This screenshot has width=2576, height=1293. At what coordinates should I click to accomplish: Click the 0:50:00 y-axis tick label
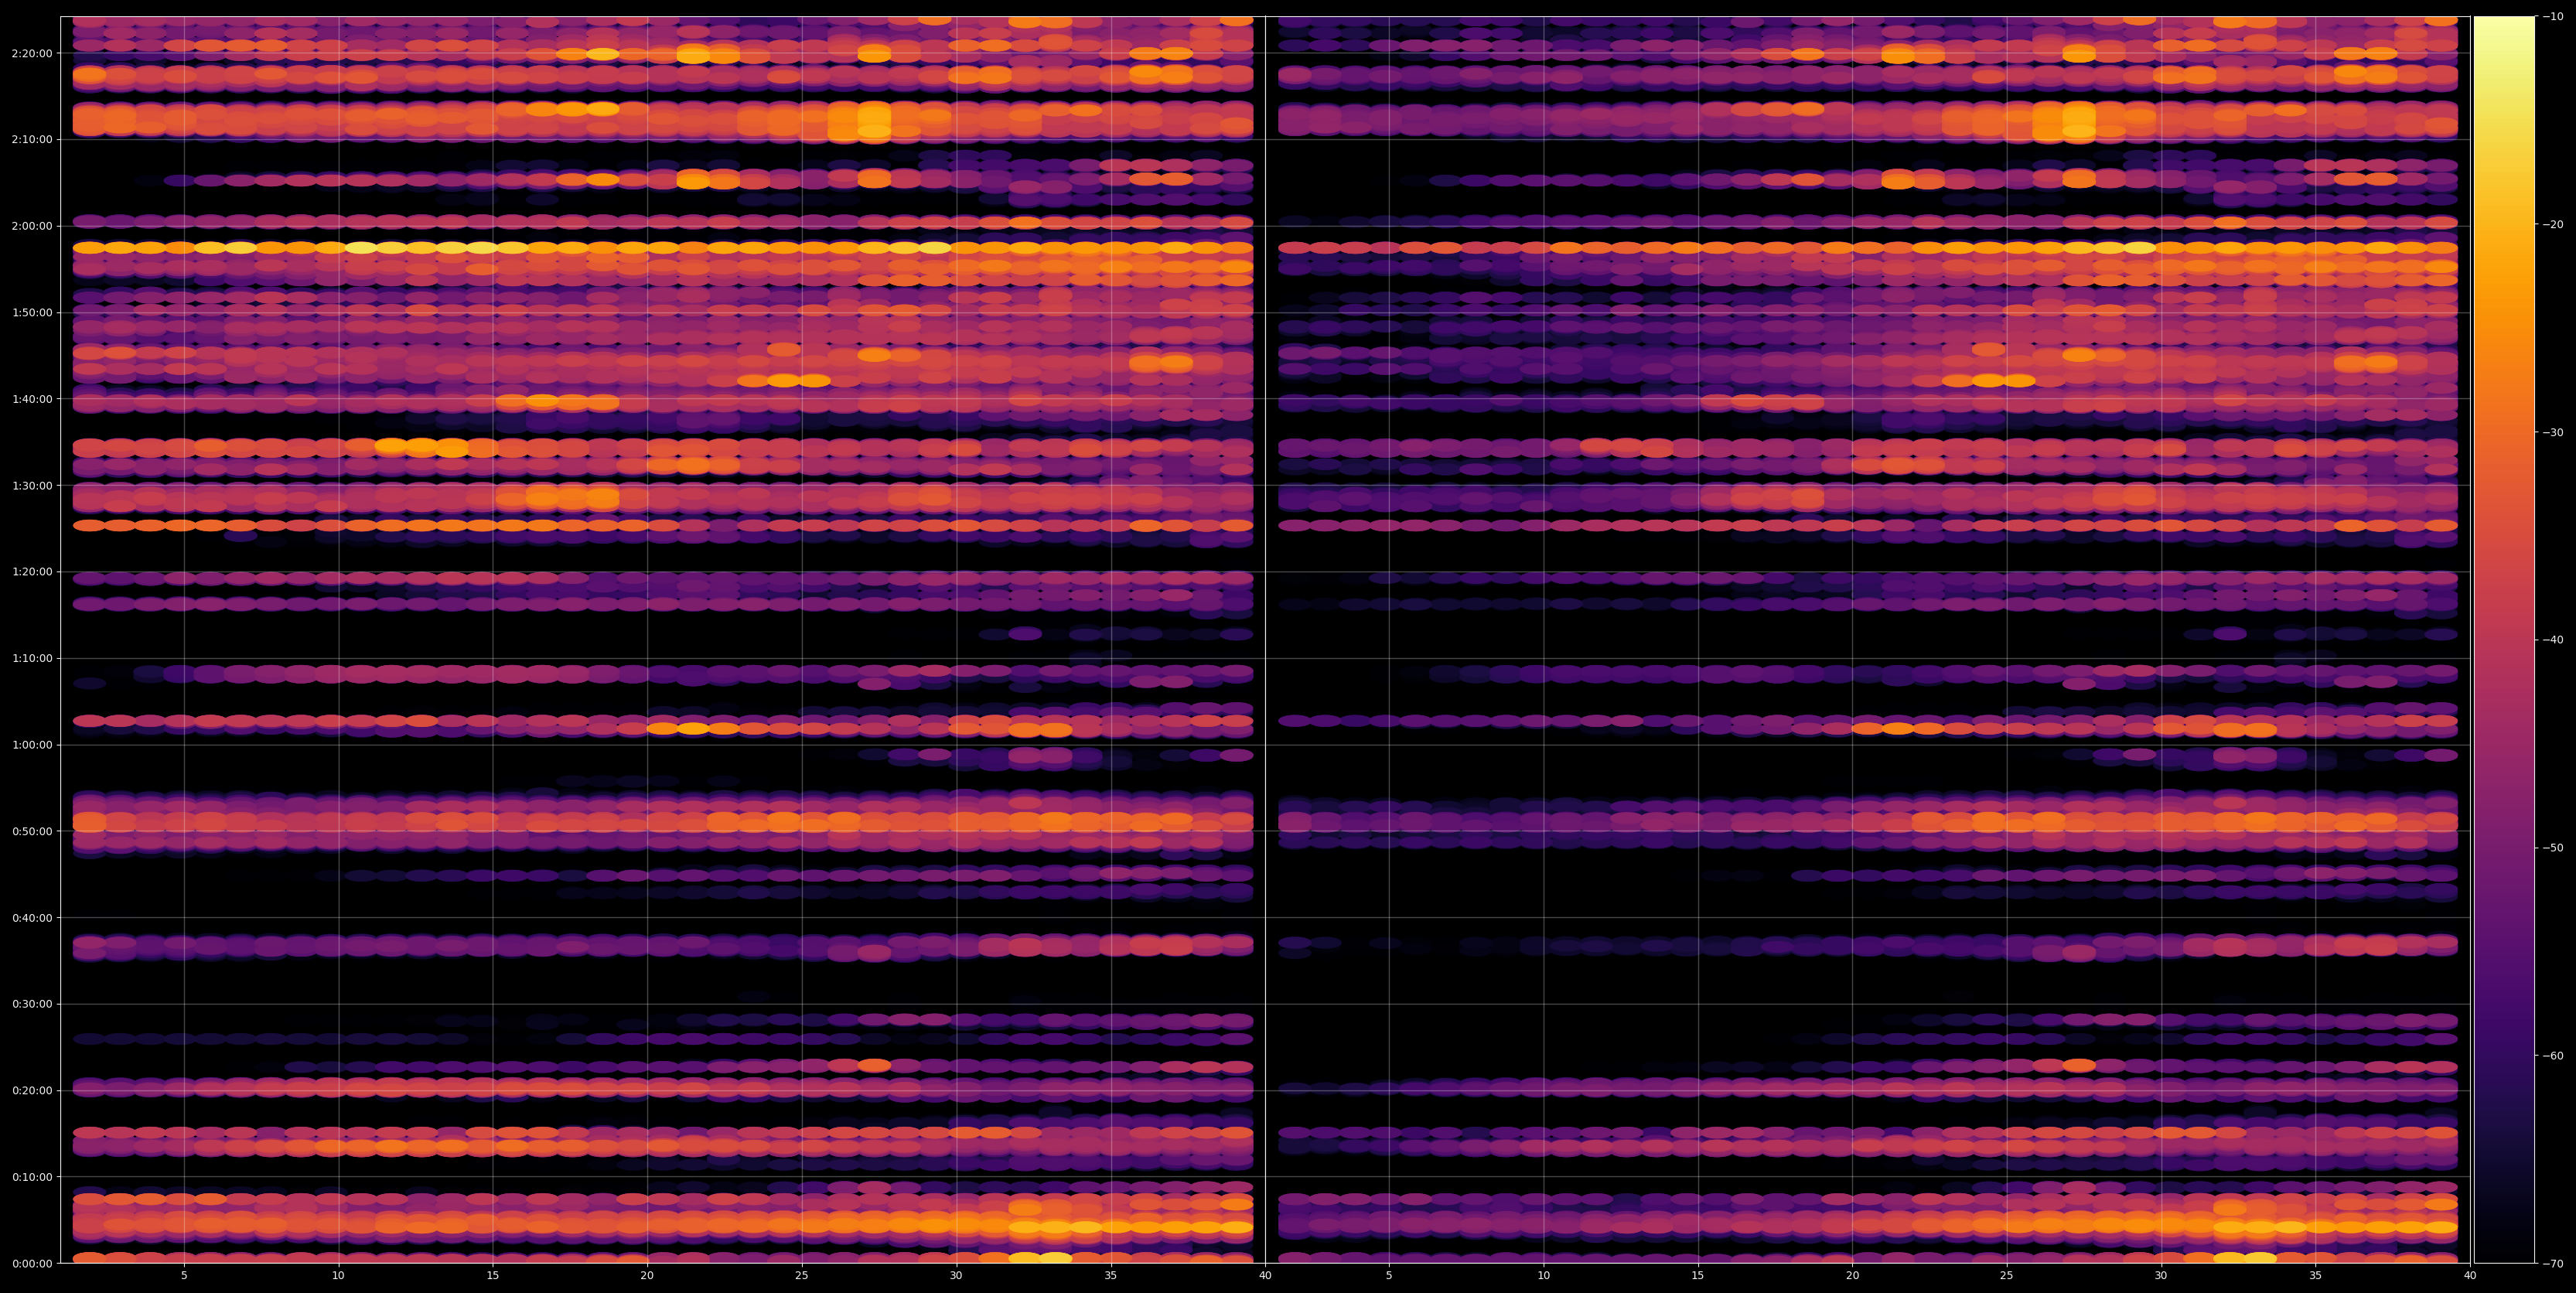click(32, 831)
